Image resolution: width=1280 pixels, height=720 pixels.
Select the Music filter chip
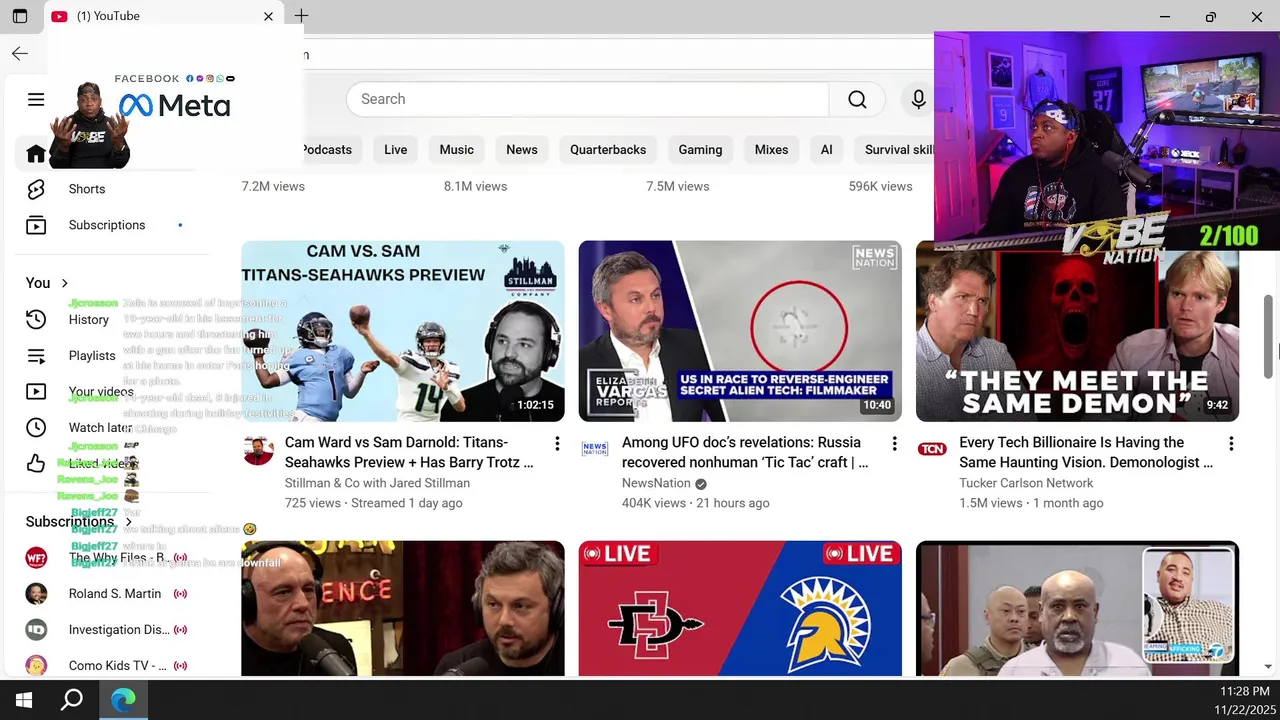click(x=457, y=150)
